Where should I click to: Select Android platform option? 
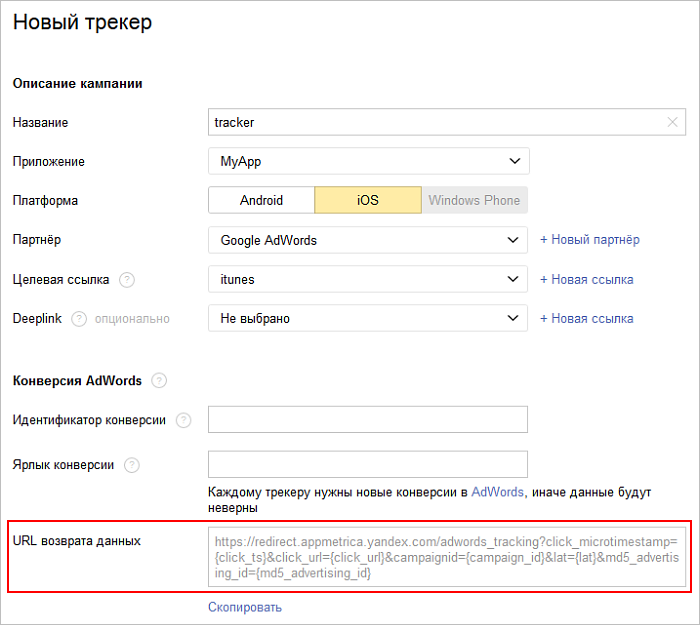(262, 200)
